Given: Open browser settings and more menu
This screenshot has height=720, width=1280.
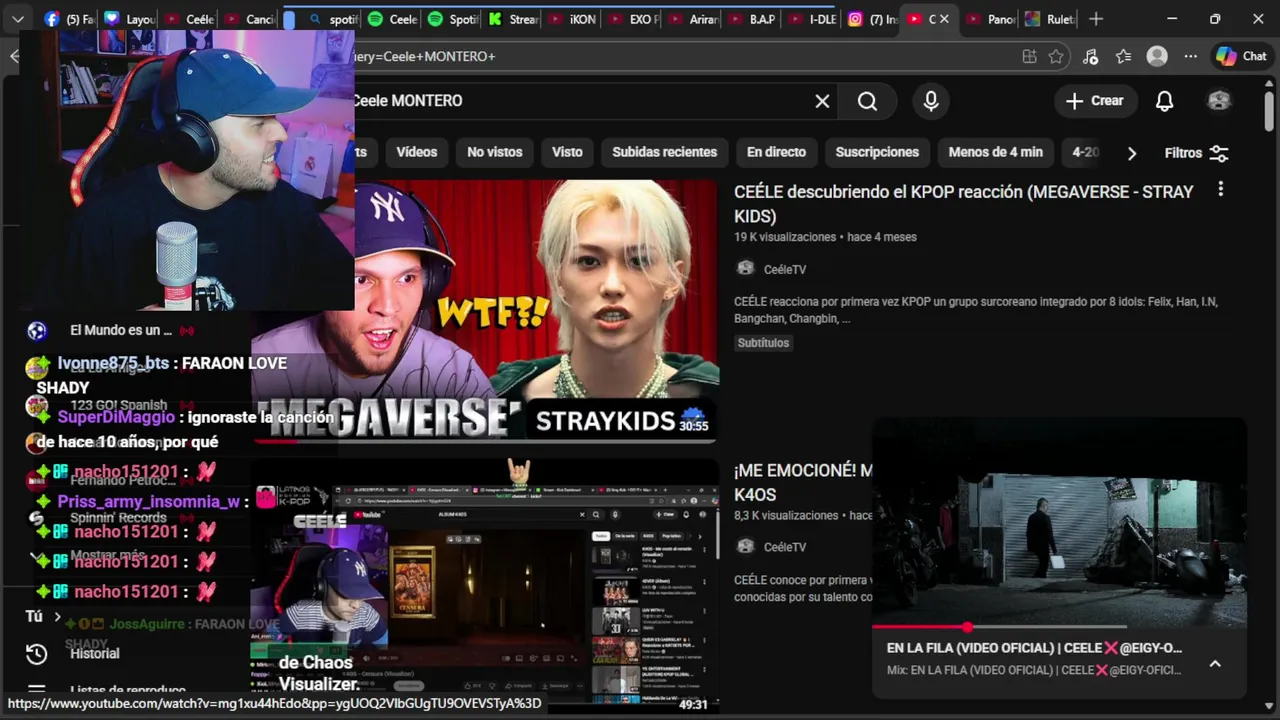Looking at the screenshot, I should pyautogui.click(x=1190, y=57).
